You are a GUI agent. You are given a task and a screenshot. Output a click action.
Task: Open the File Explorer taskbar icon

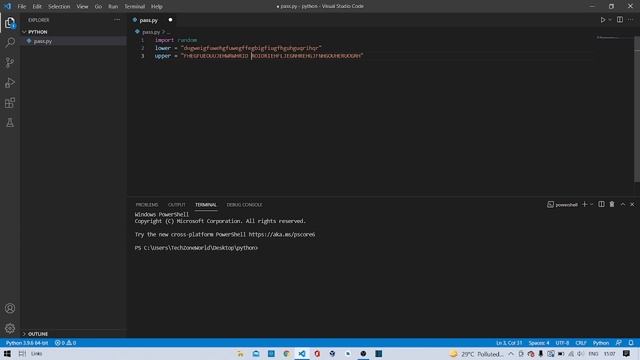(240, 354)
